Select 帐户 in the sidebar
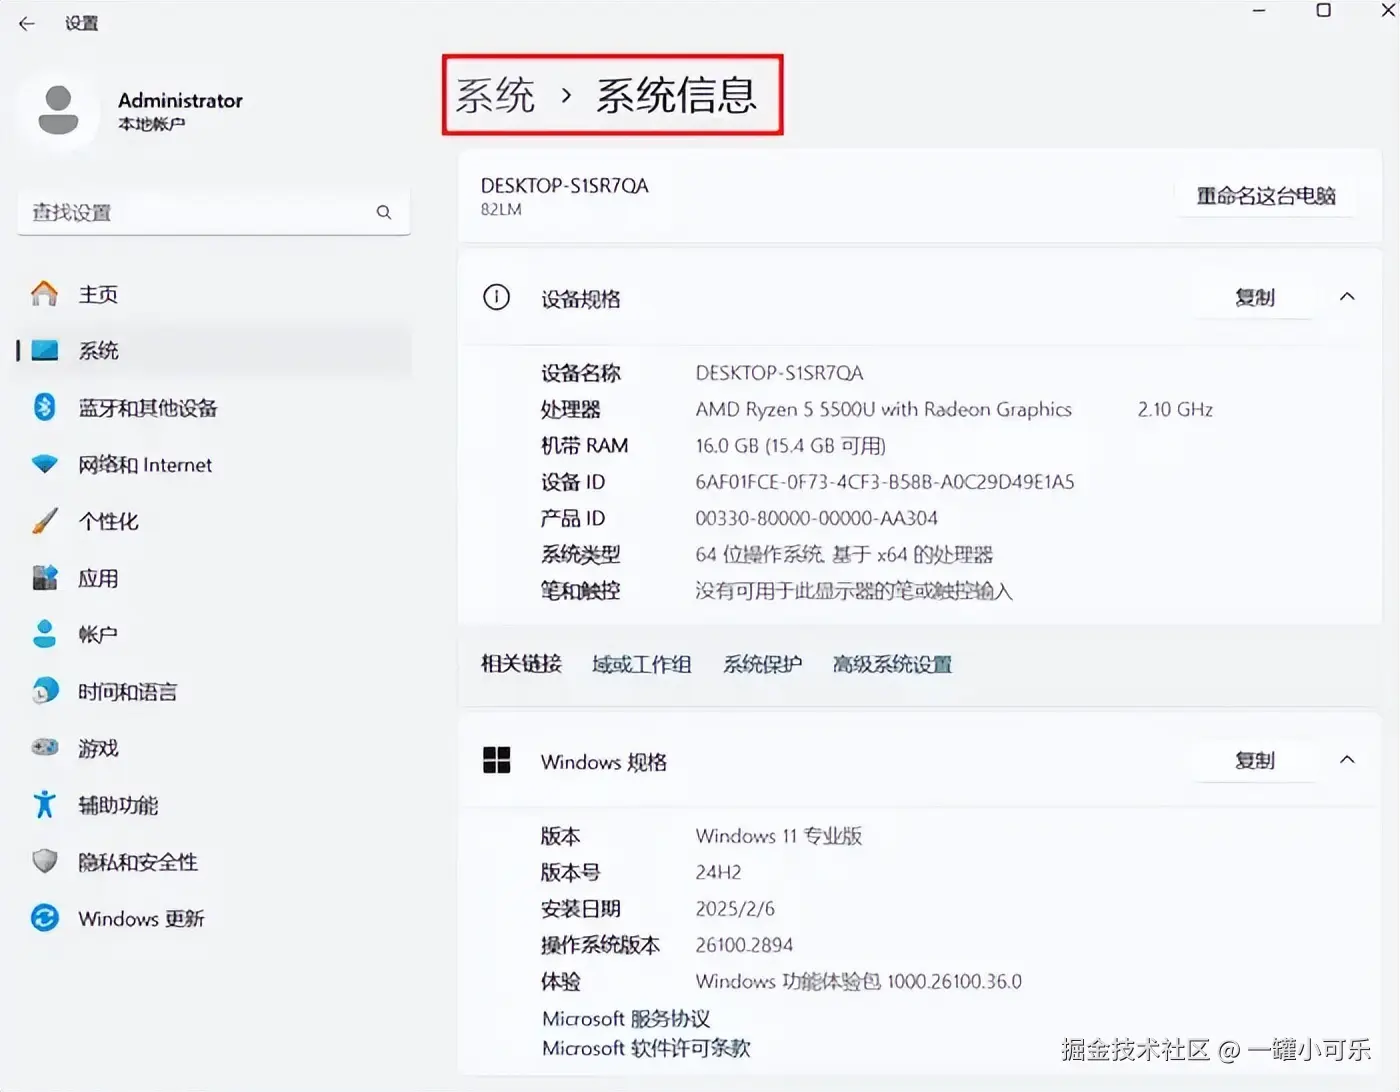 (x=212, y=635)
